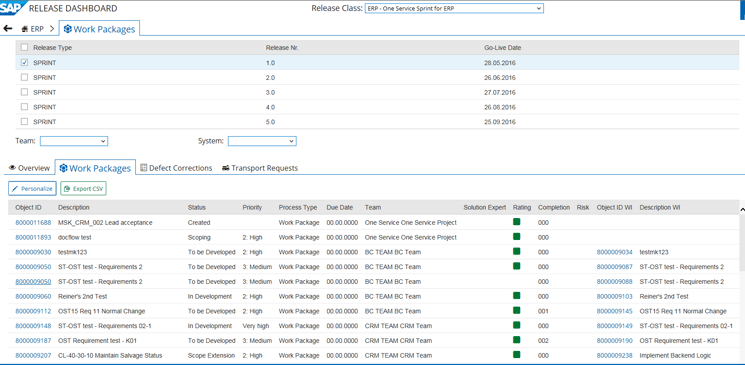Switch to the Transport Requests tab
Viewport: 745px width, 365px height.
pos(260,168)
